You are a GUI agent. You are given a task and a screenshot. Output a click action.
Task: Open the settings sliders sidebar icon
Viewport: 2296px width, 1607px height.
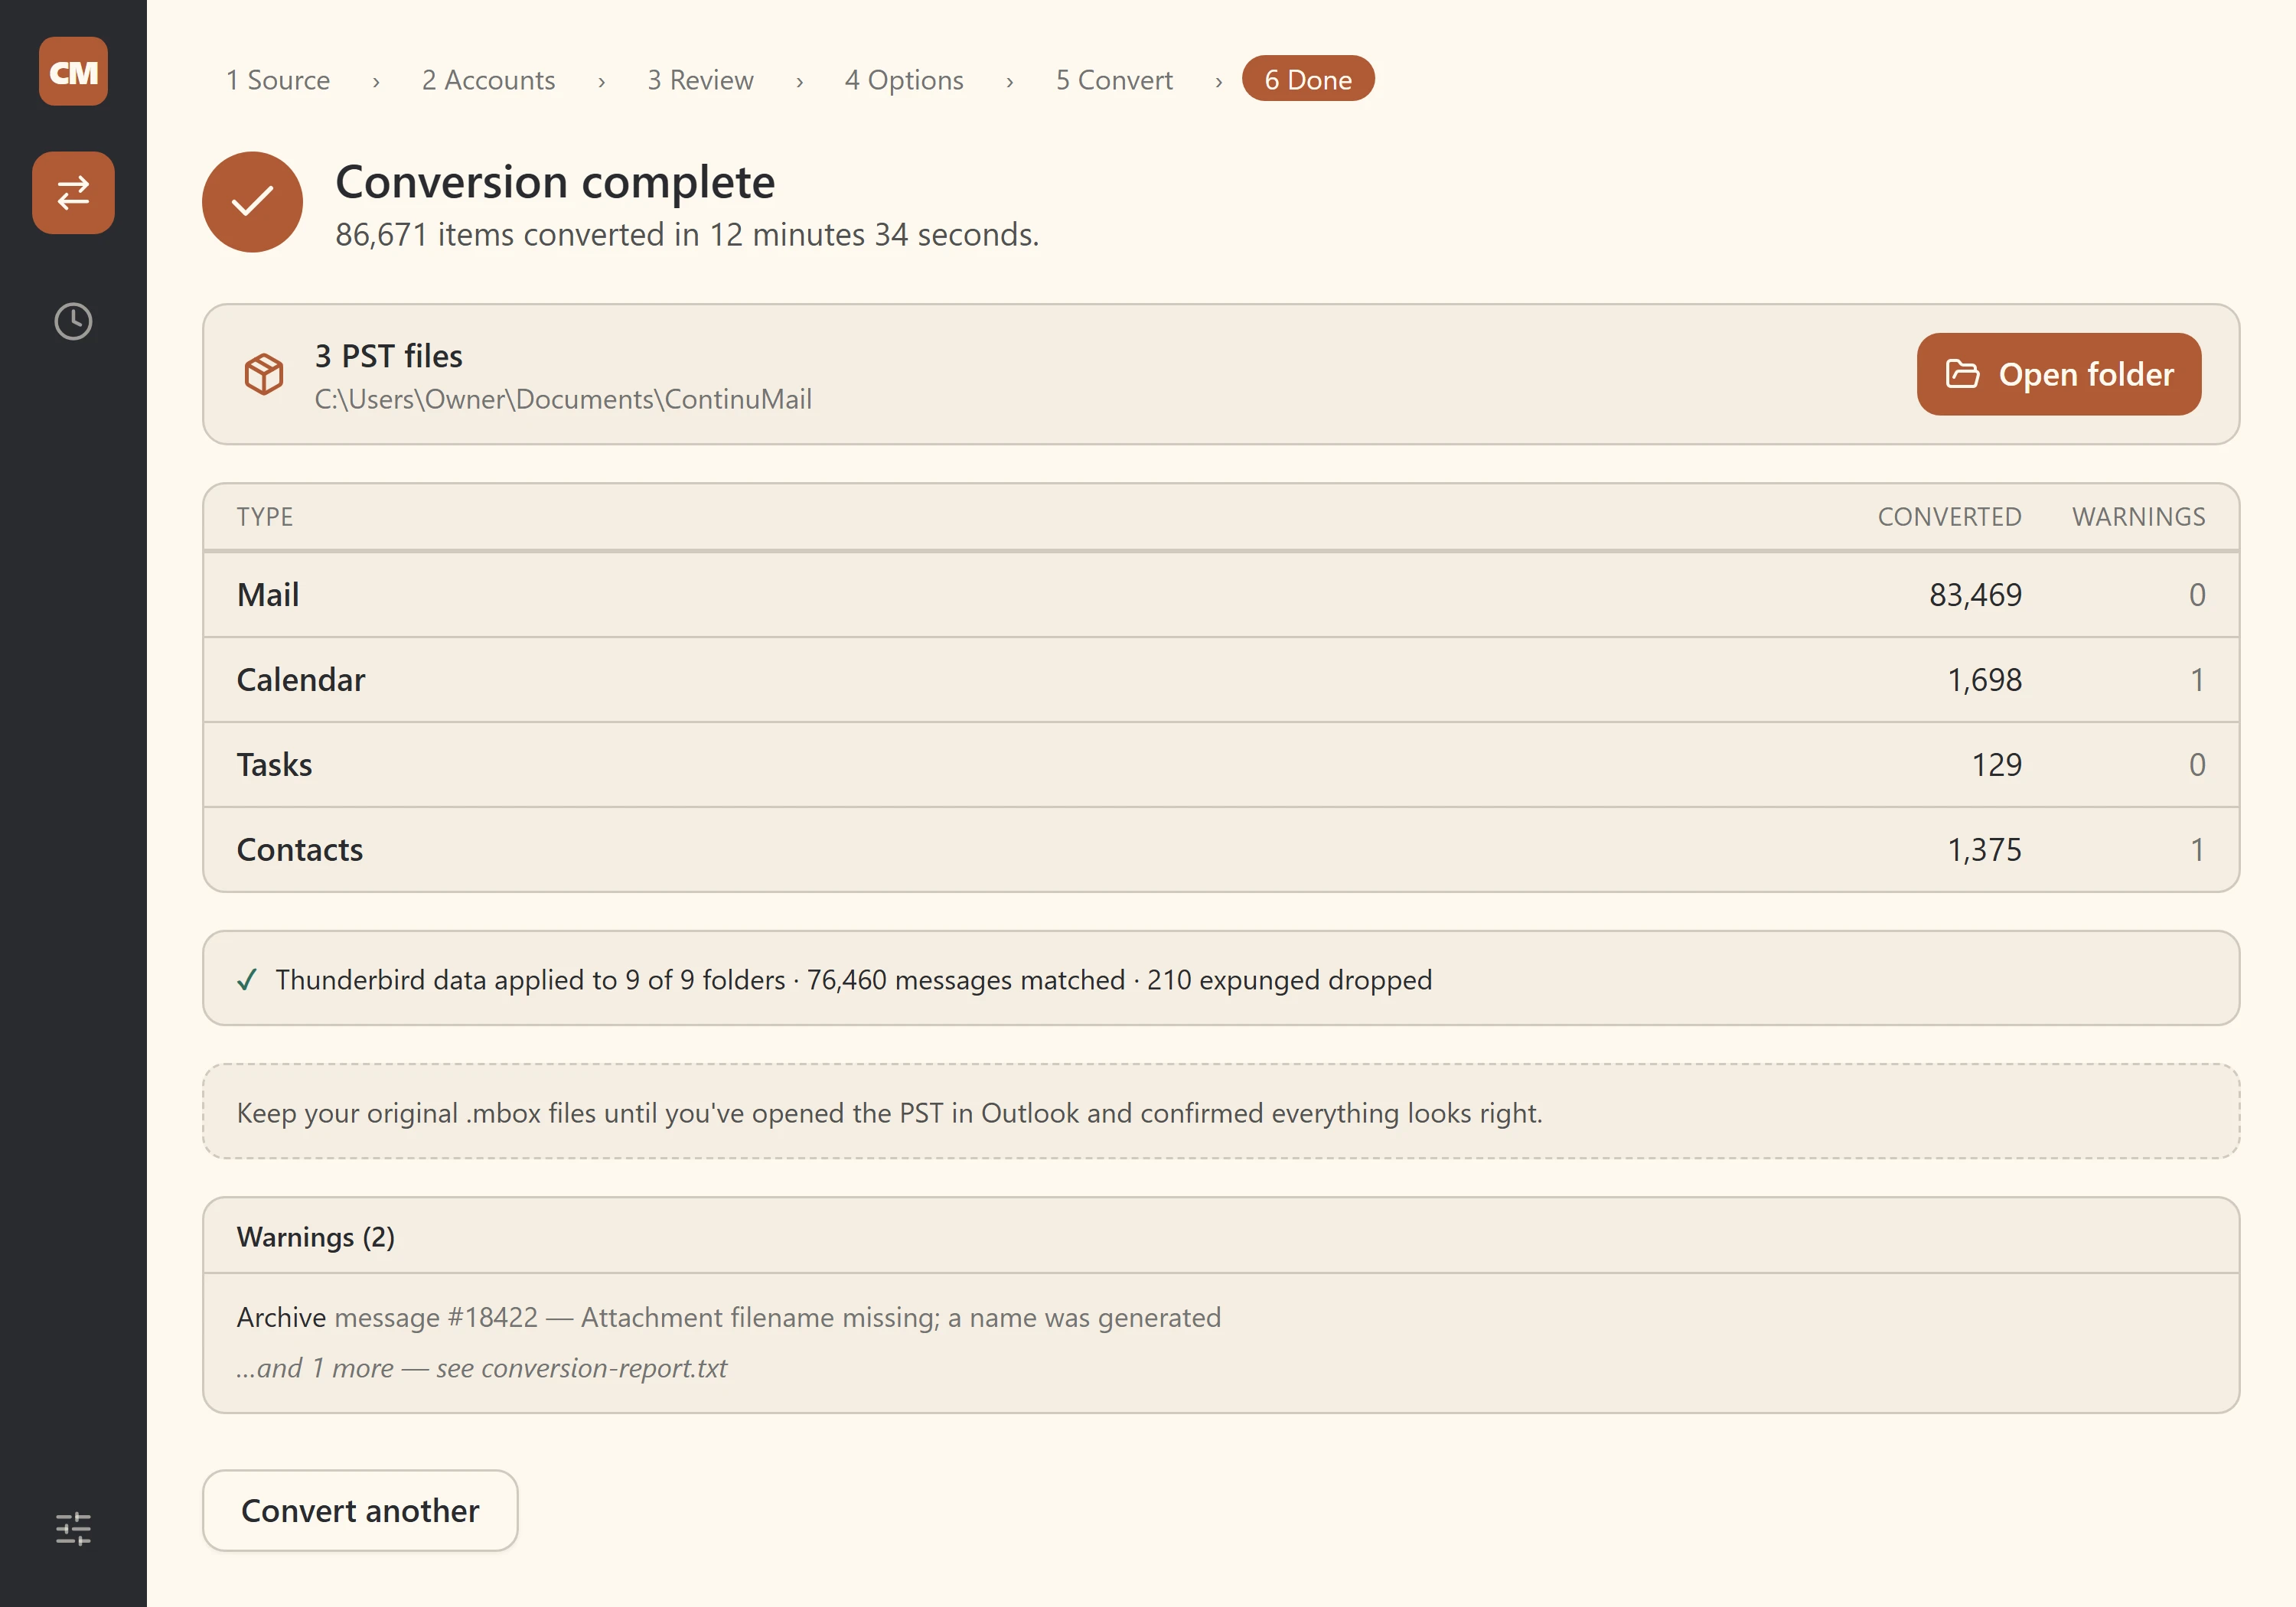(73, 1528)
